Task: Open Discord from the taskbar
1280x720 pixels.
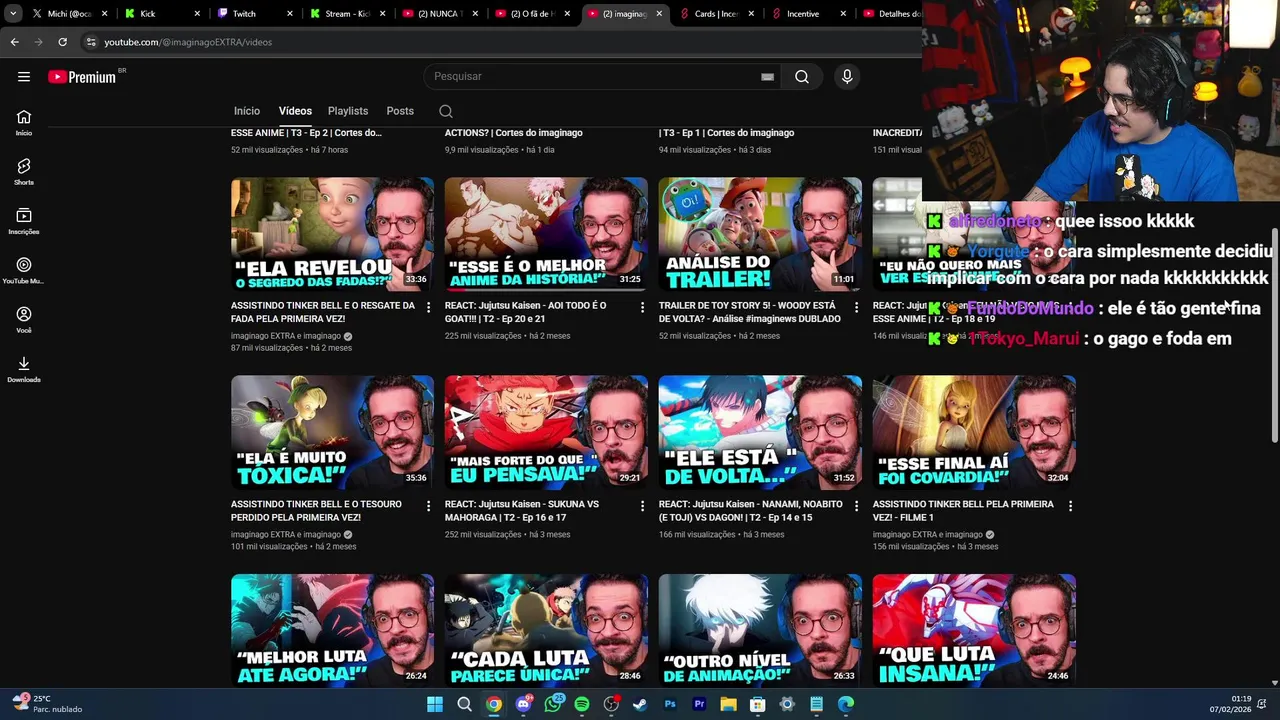Action: click(523, 704)
